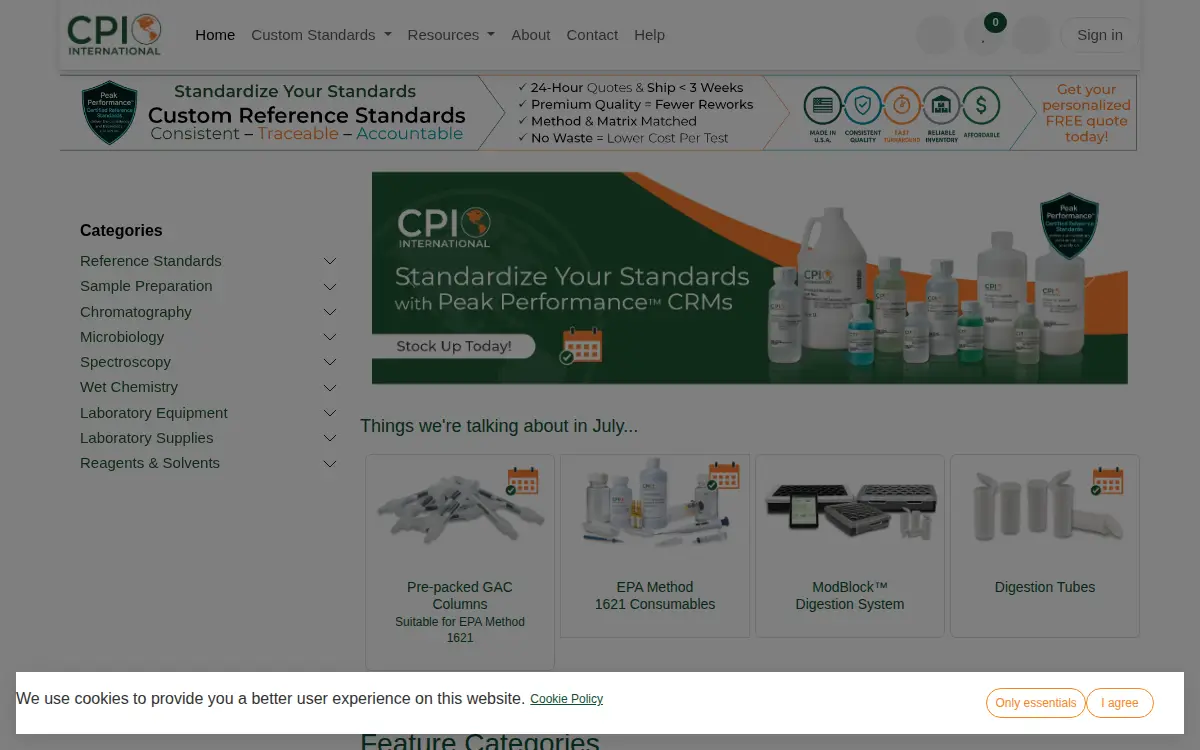Image resolution: width=1200 pixels, height=750 pixels.
Task: Open the EPA Method 1621 Consumables title
Action: (655, 595)
